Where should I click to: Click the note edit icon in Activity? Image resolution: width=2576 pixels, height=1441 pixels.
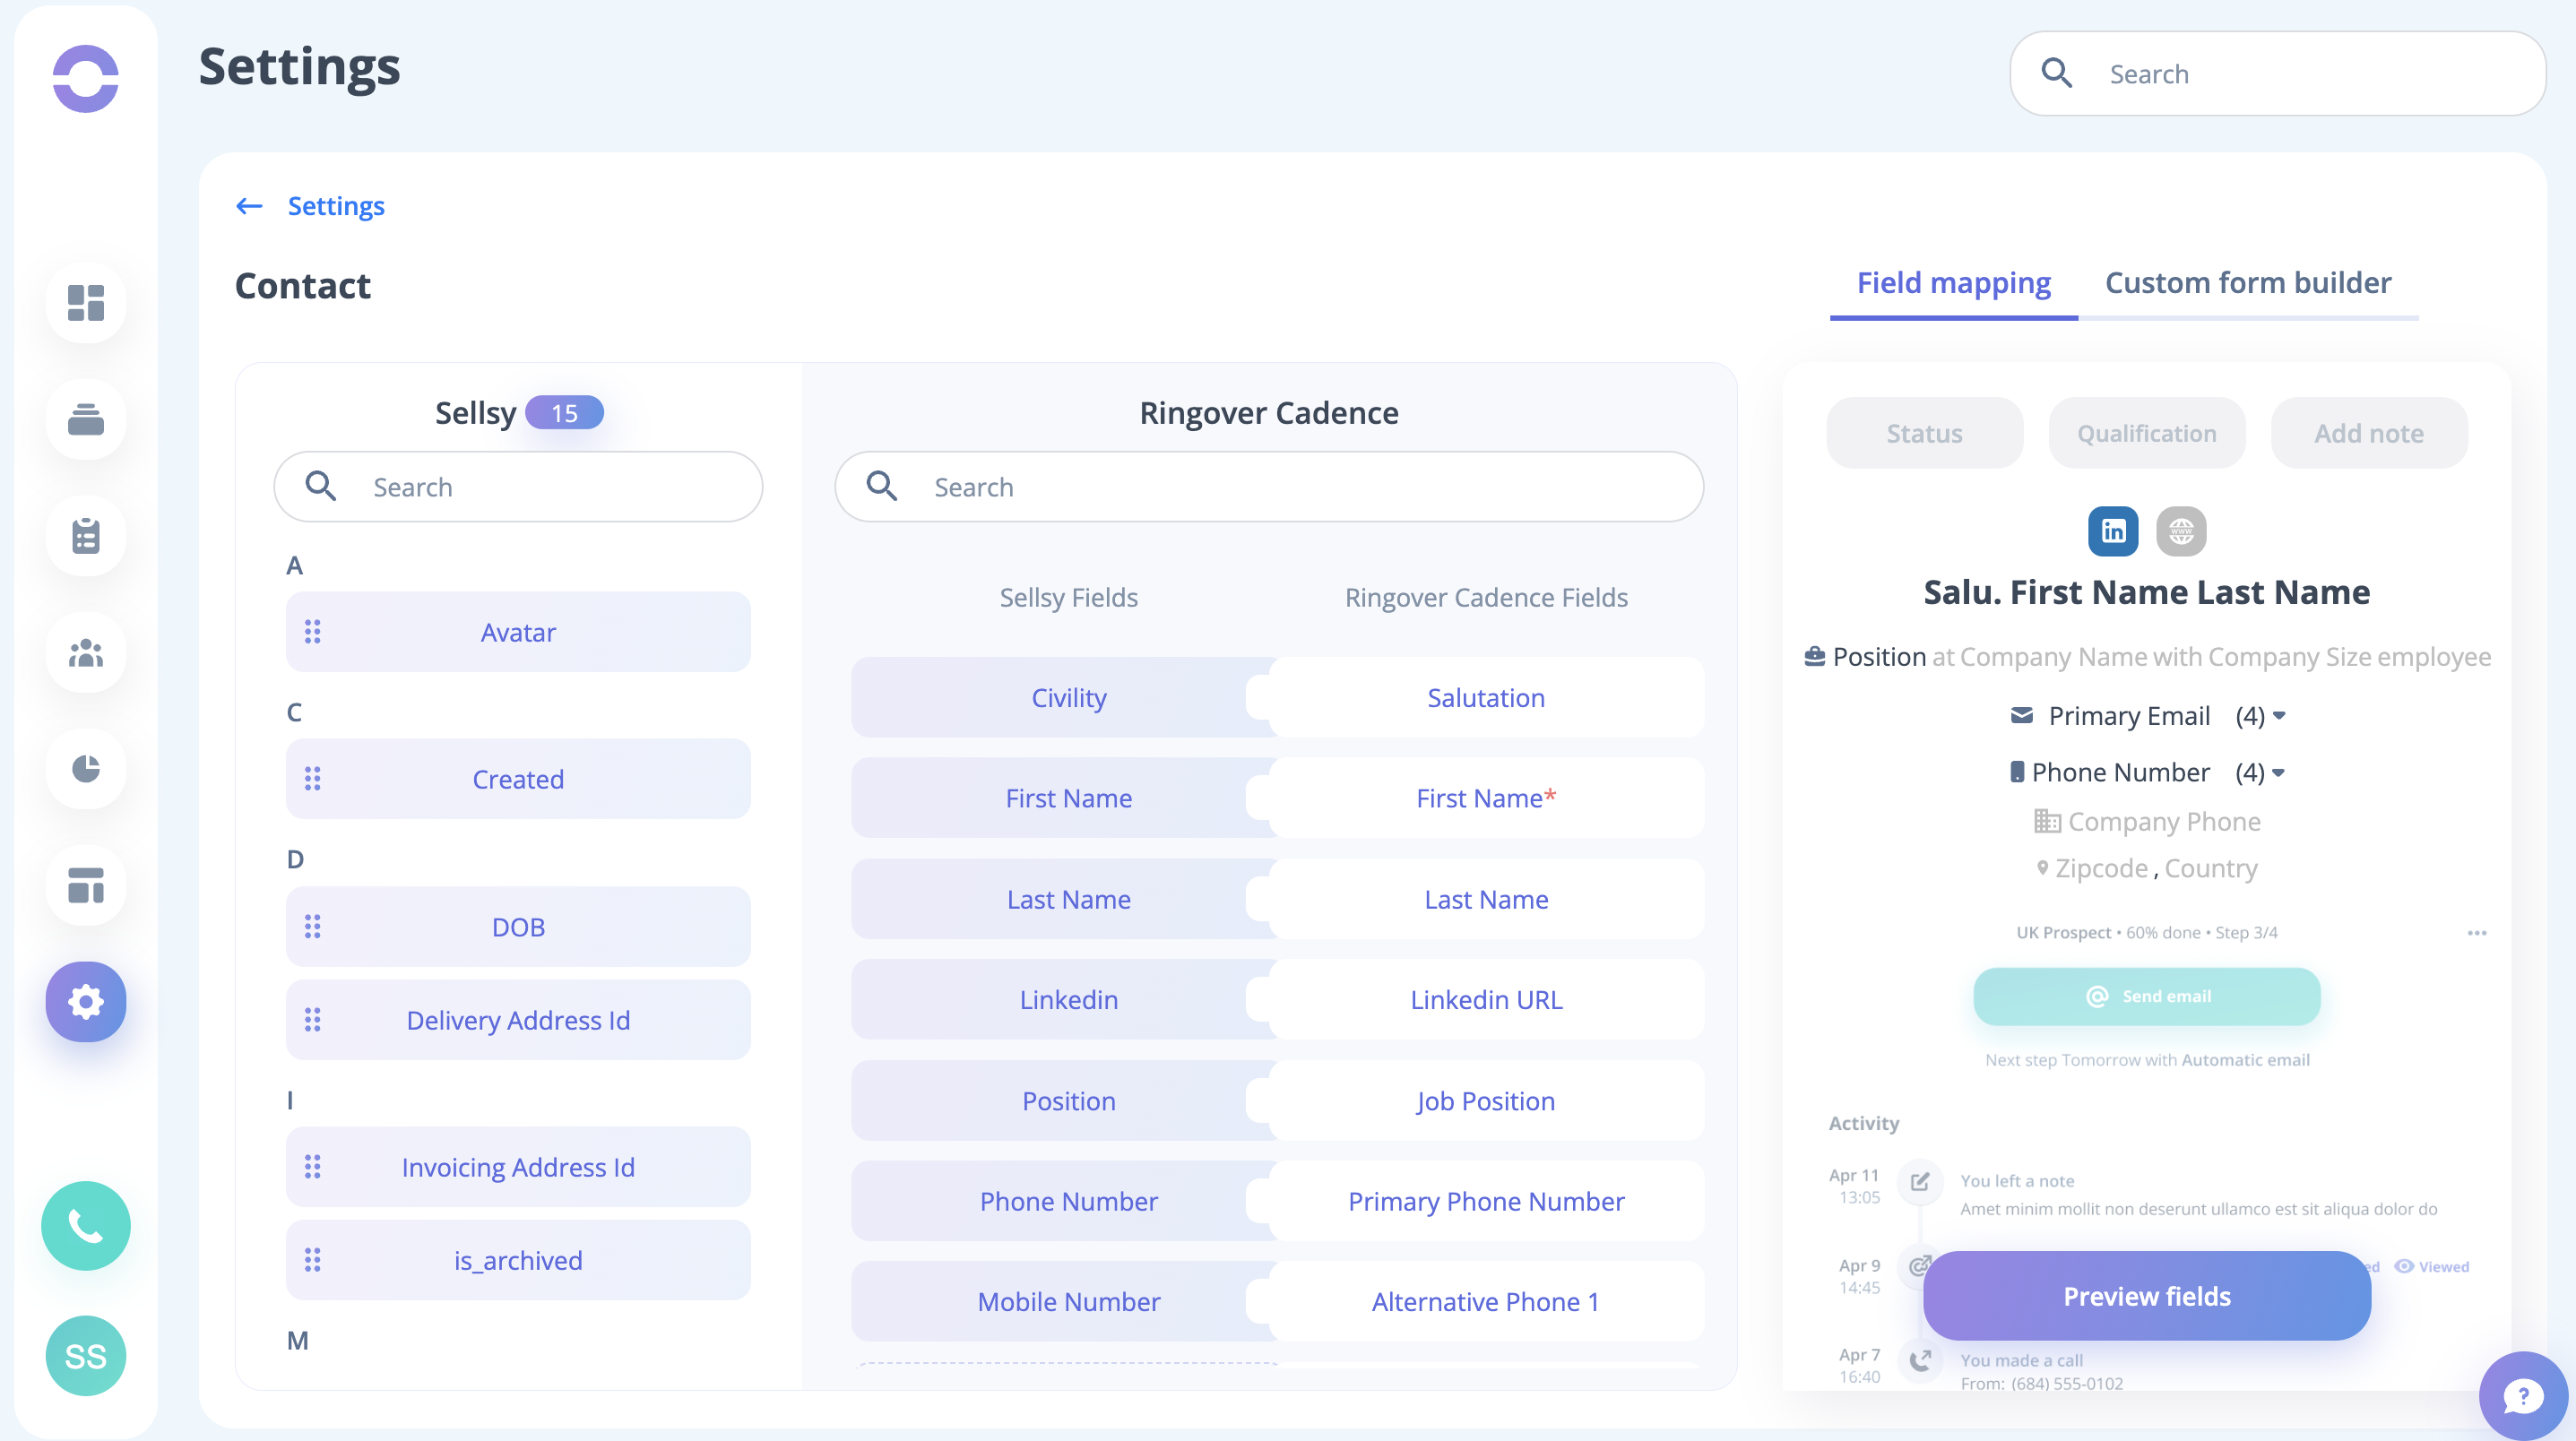(x=1920, y=1182)
